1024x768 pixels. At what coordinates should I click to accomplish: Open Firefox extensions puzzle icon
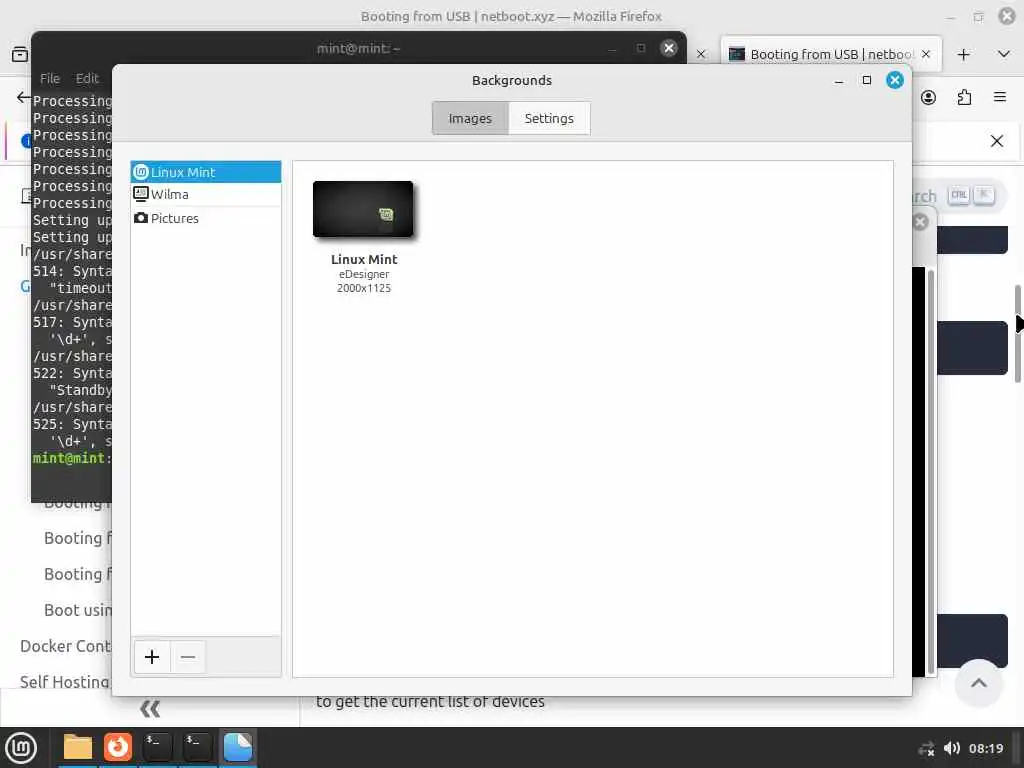[x=964, y=97]
